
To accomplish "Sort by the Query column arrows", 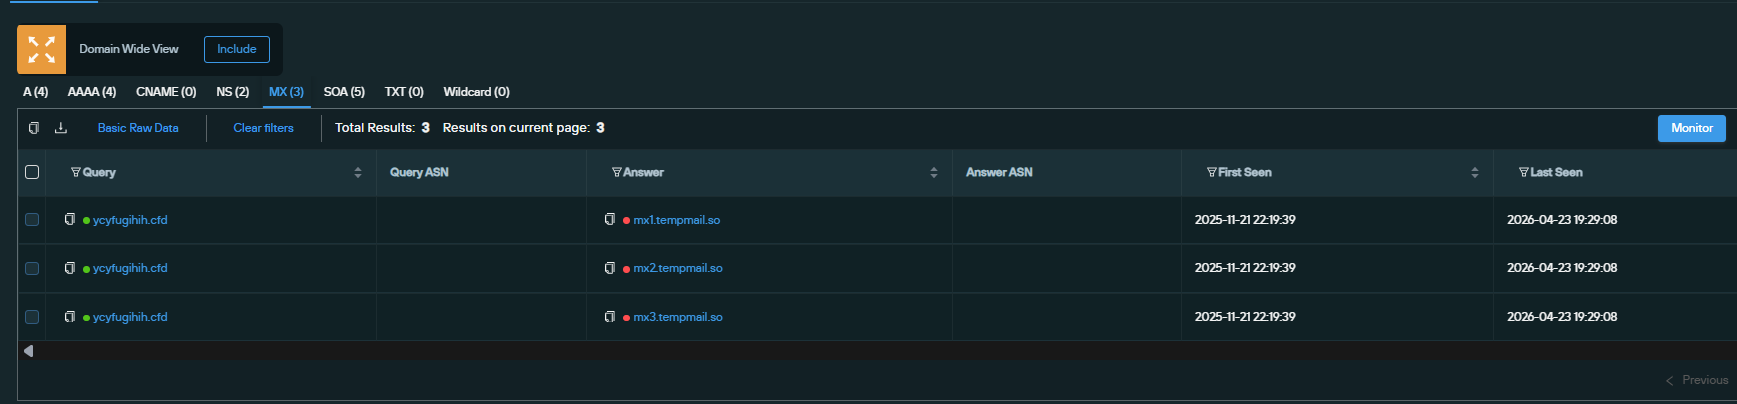I will coord(358,172).
